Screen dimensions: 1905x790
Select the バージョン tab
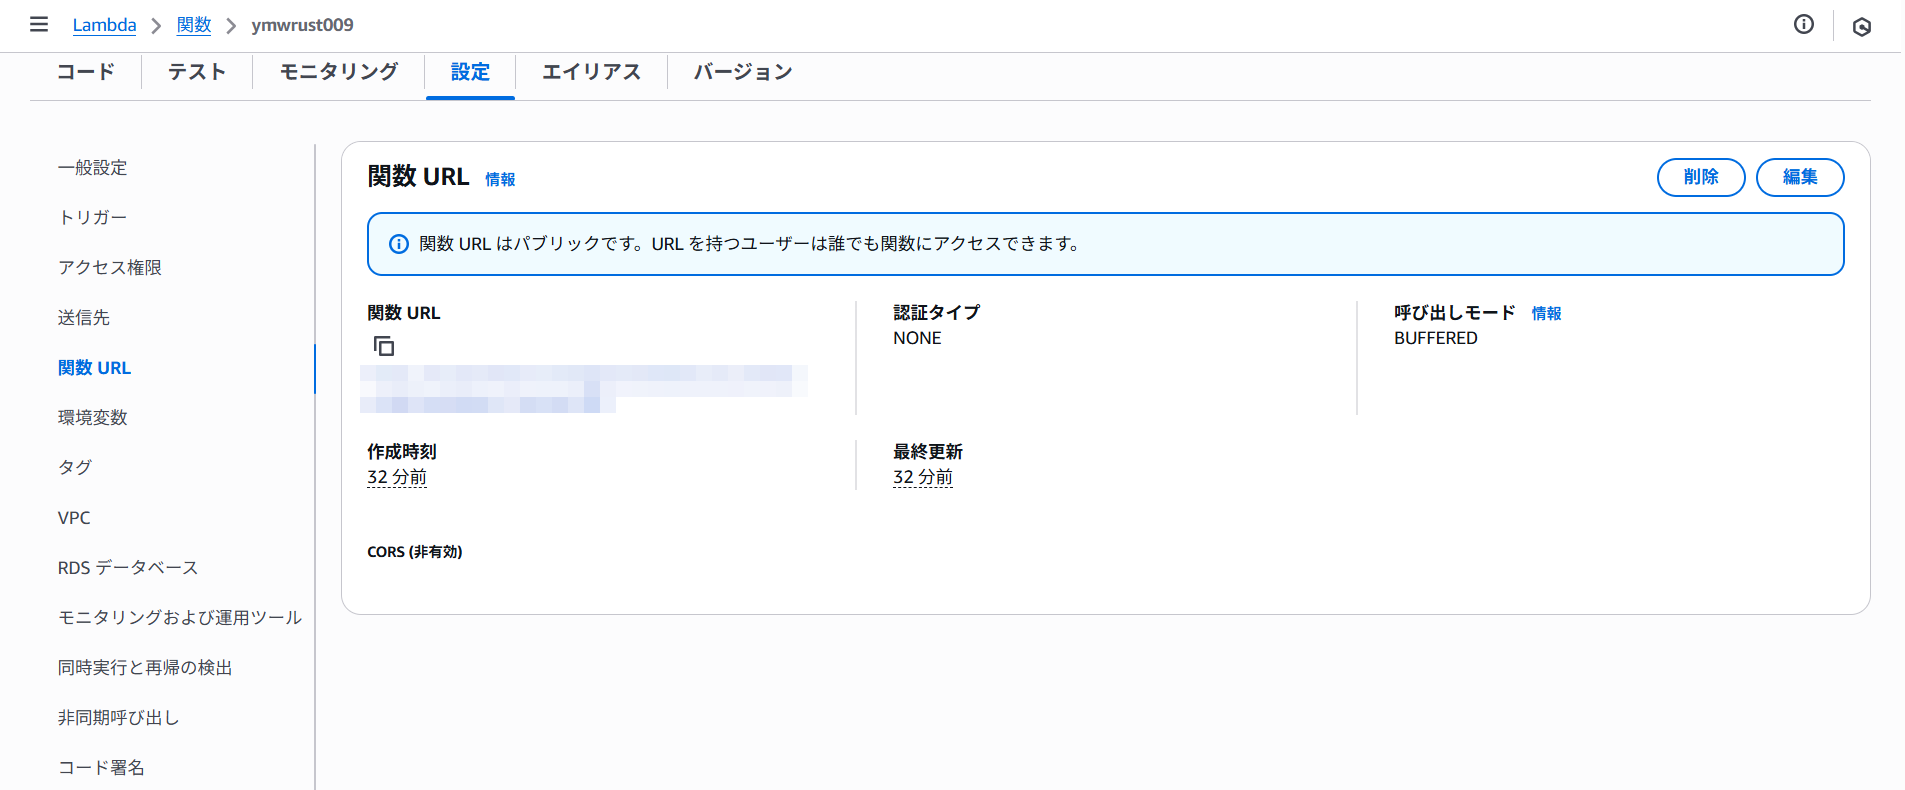(x=743, y=72)
